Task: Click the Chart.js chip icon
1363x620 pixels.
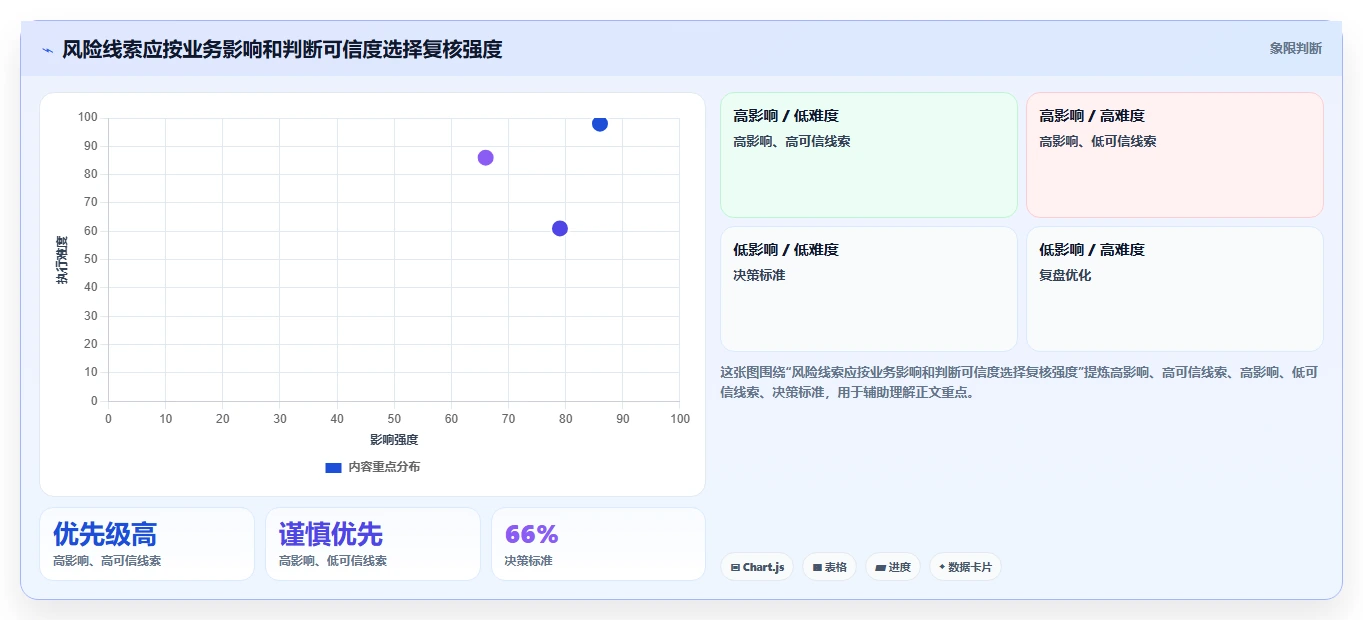Action: pos(735,567)
